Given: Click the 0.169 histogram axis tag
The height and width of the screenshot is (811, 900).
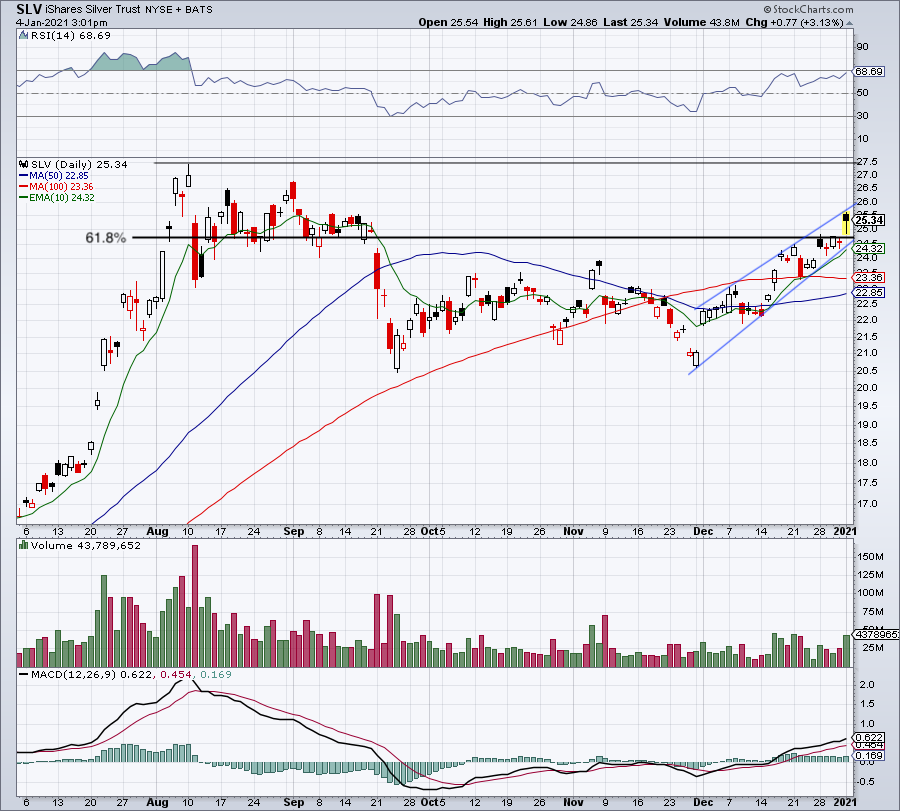Looking at the screenshot, I should 869,755.
